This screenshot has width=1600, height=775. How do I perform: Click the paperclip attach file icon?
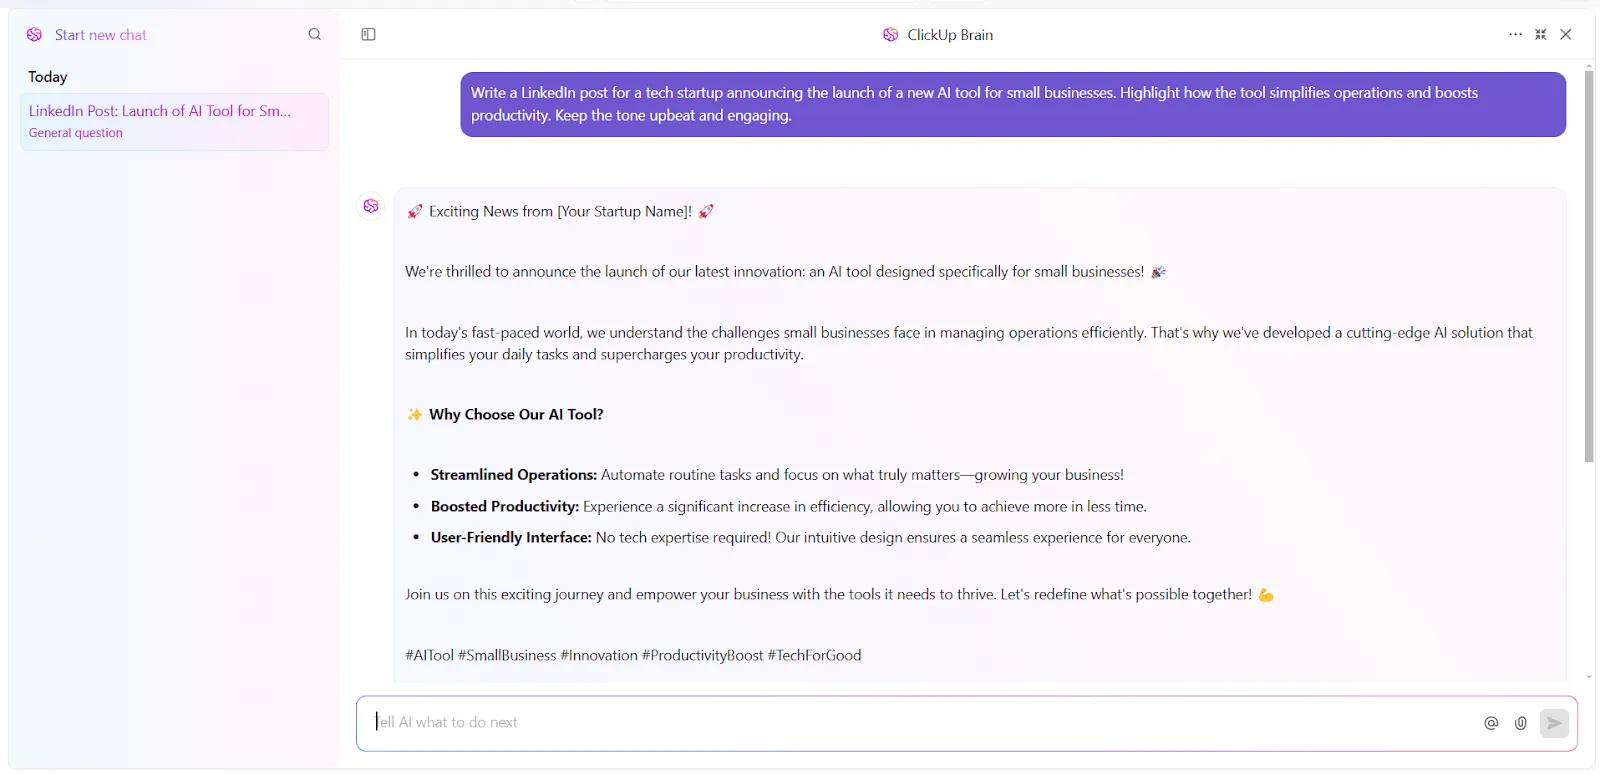(1520, 723)
